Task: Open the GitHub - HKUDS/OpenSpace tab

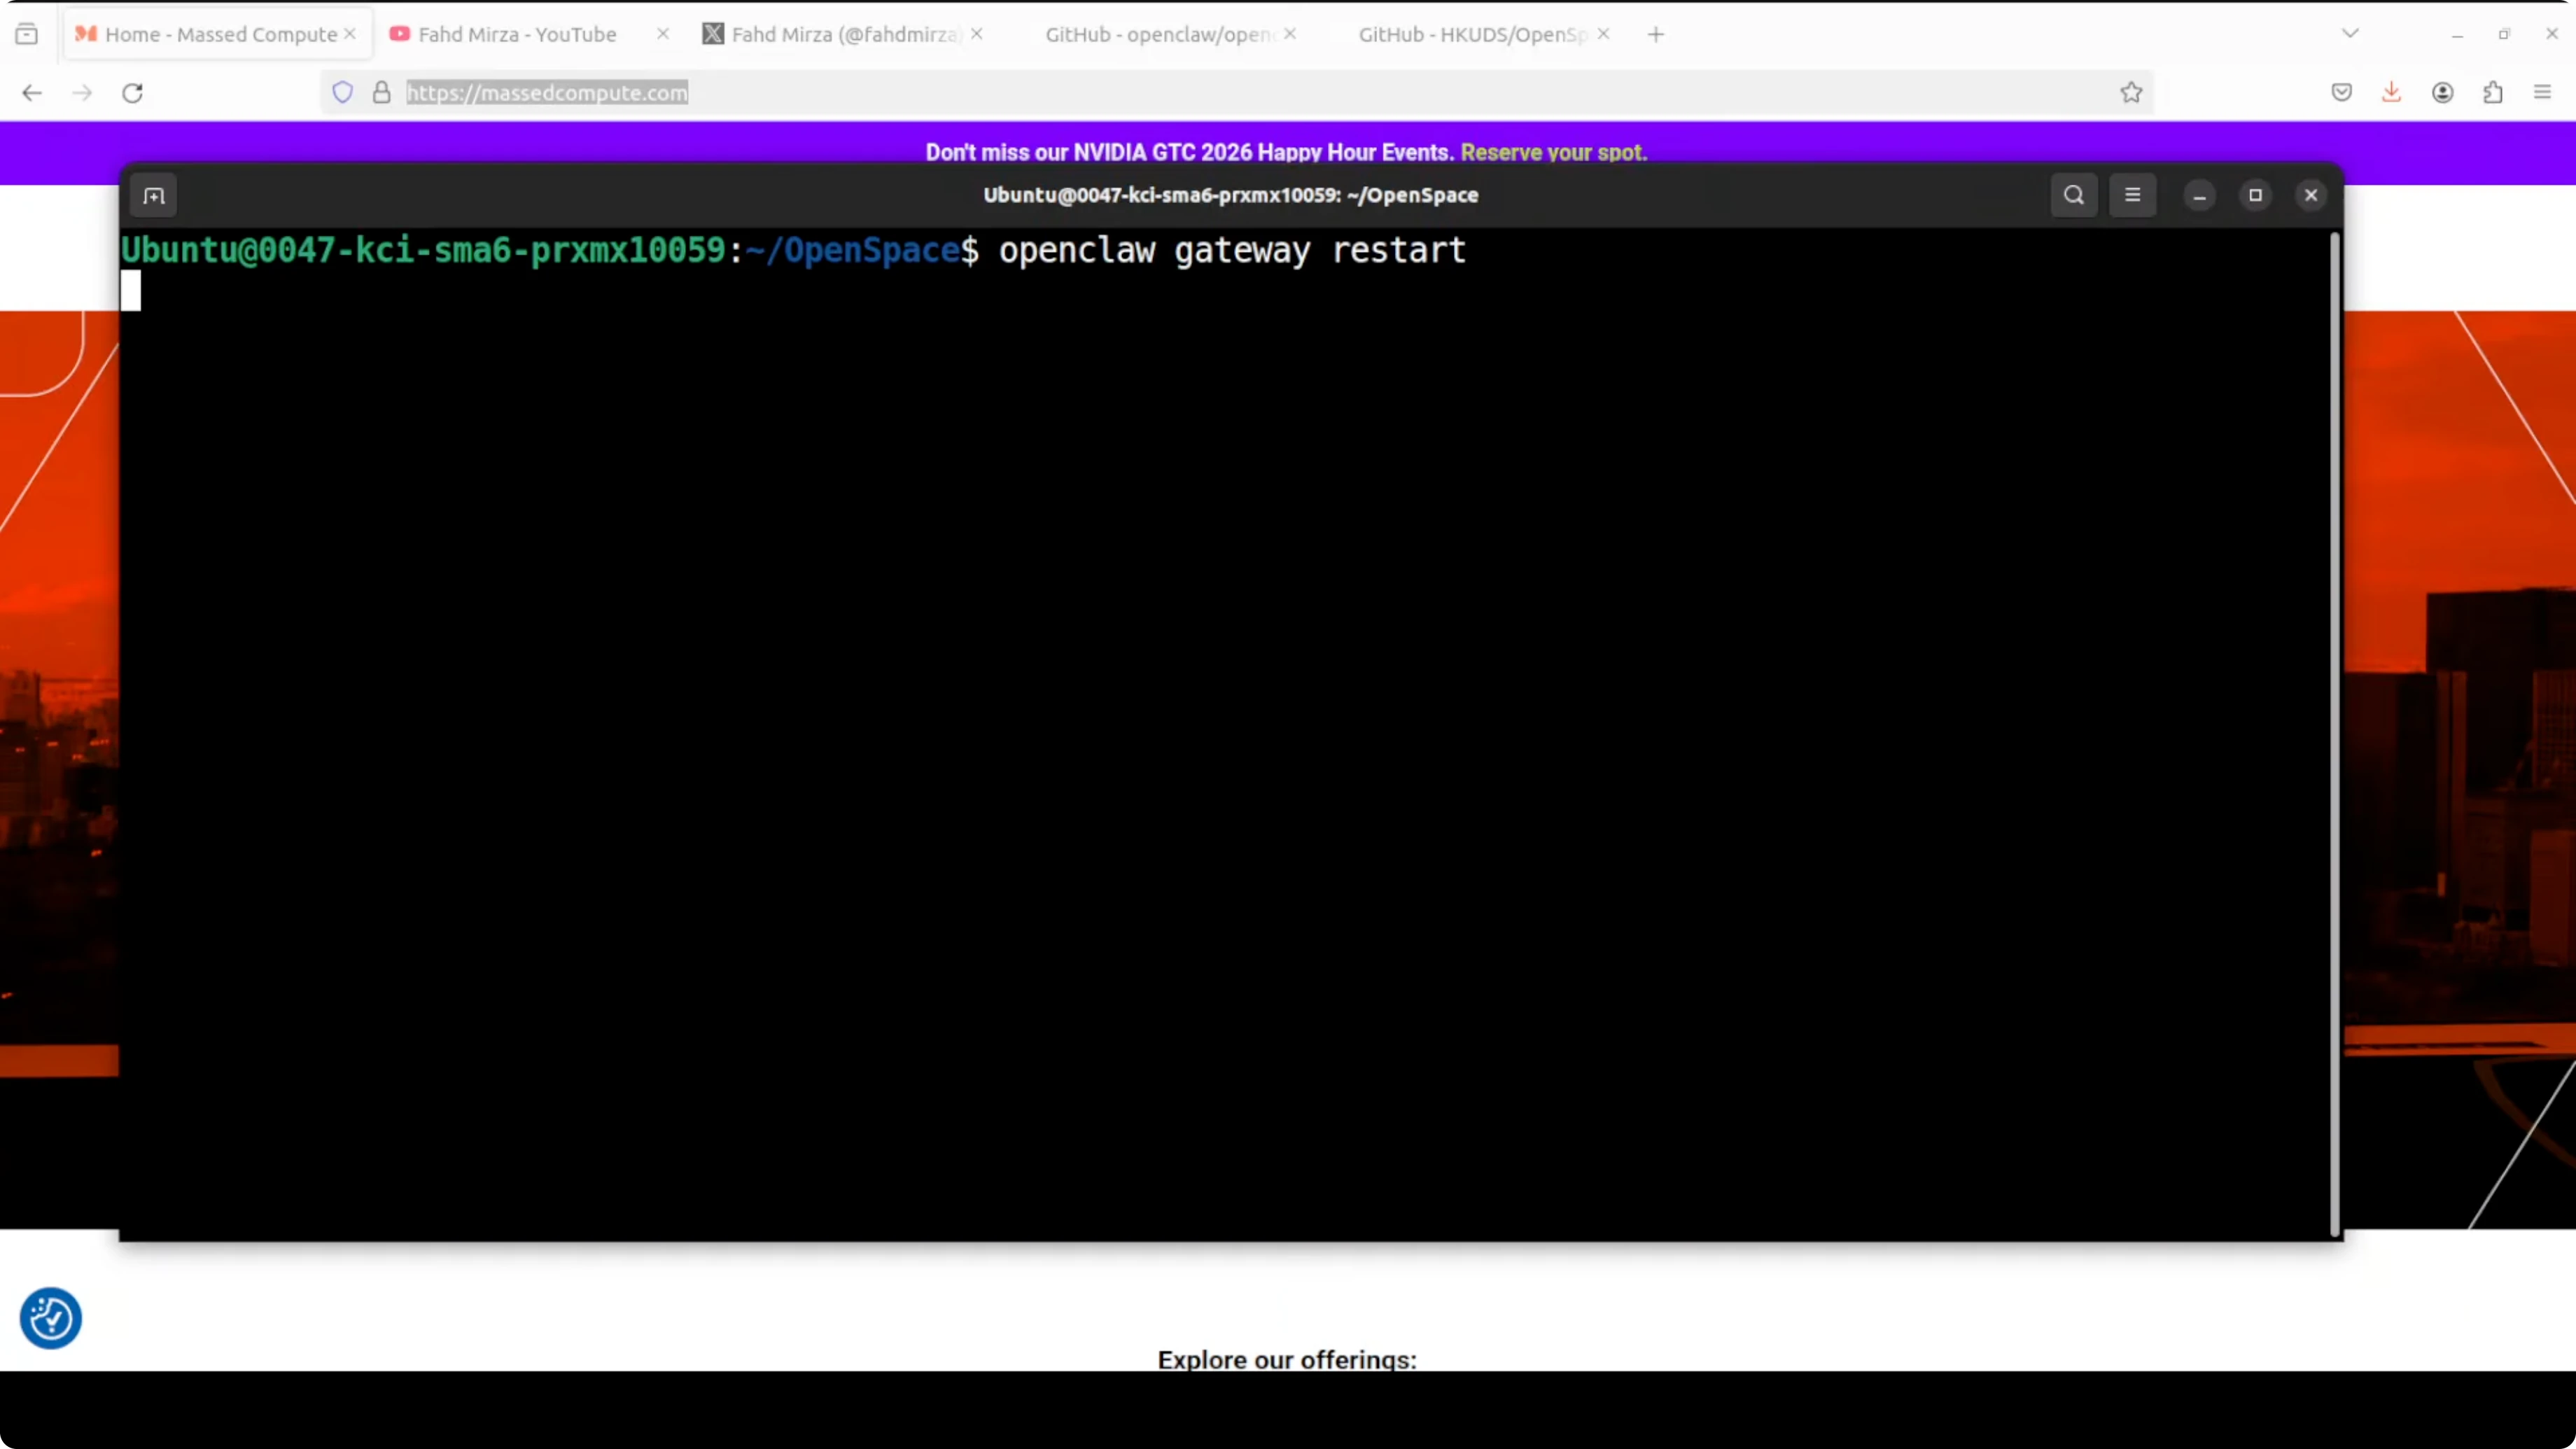Action: point(1471,34)
